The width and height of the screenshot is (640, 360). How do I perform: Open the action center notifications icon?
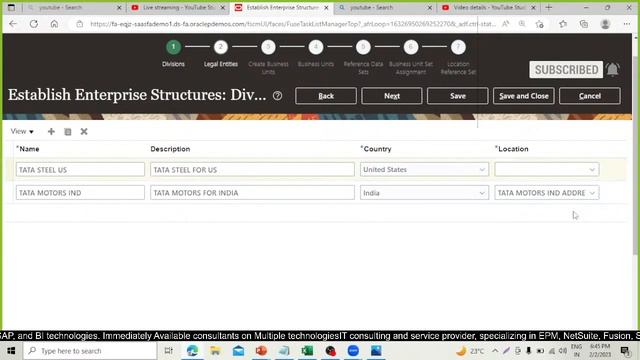pyautogui.click(x=625, y=351)
